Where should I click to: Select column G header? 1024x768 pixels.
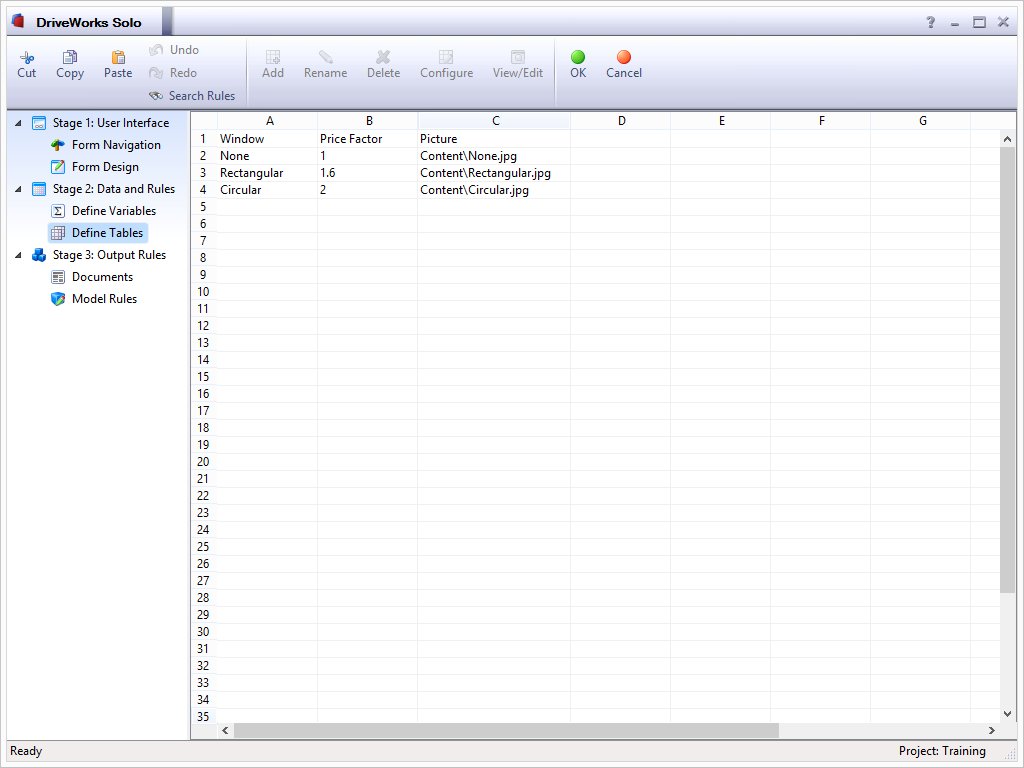(x=922, y=121)
